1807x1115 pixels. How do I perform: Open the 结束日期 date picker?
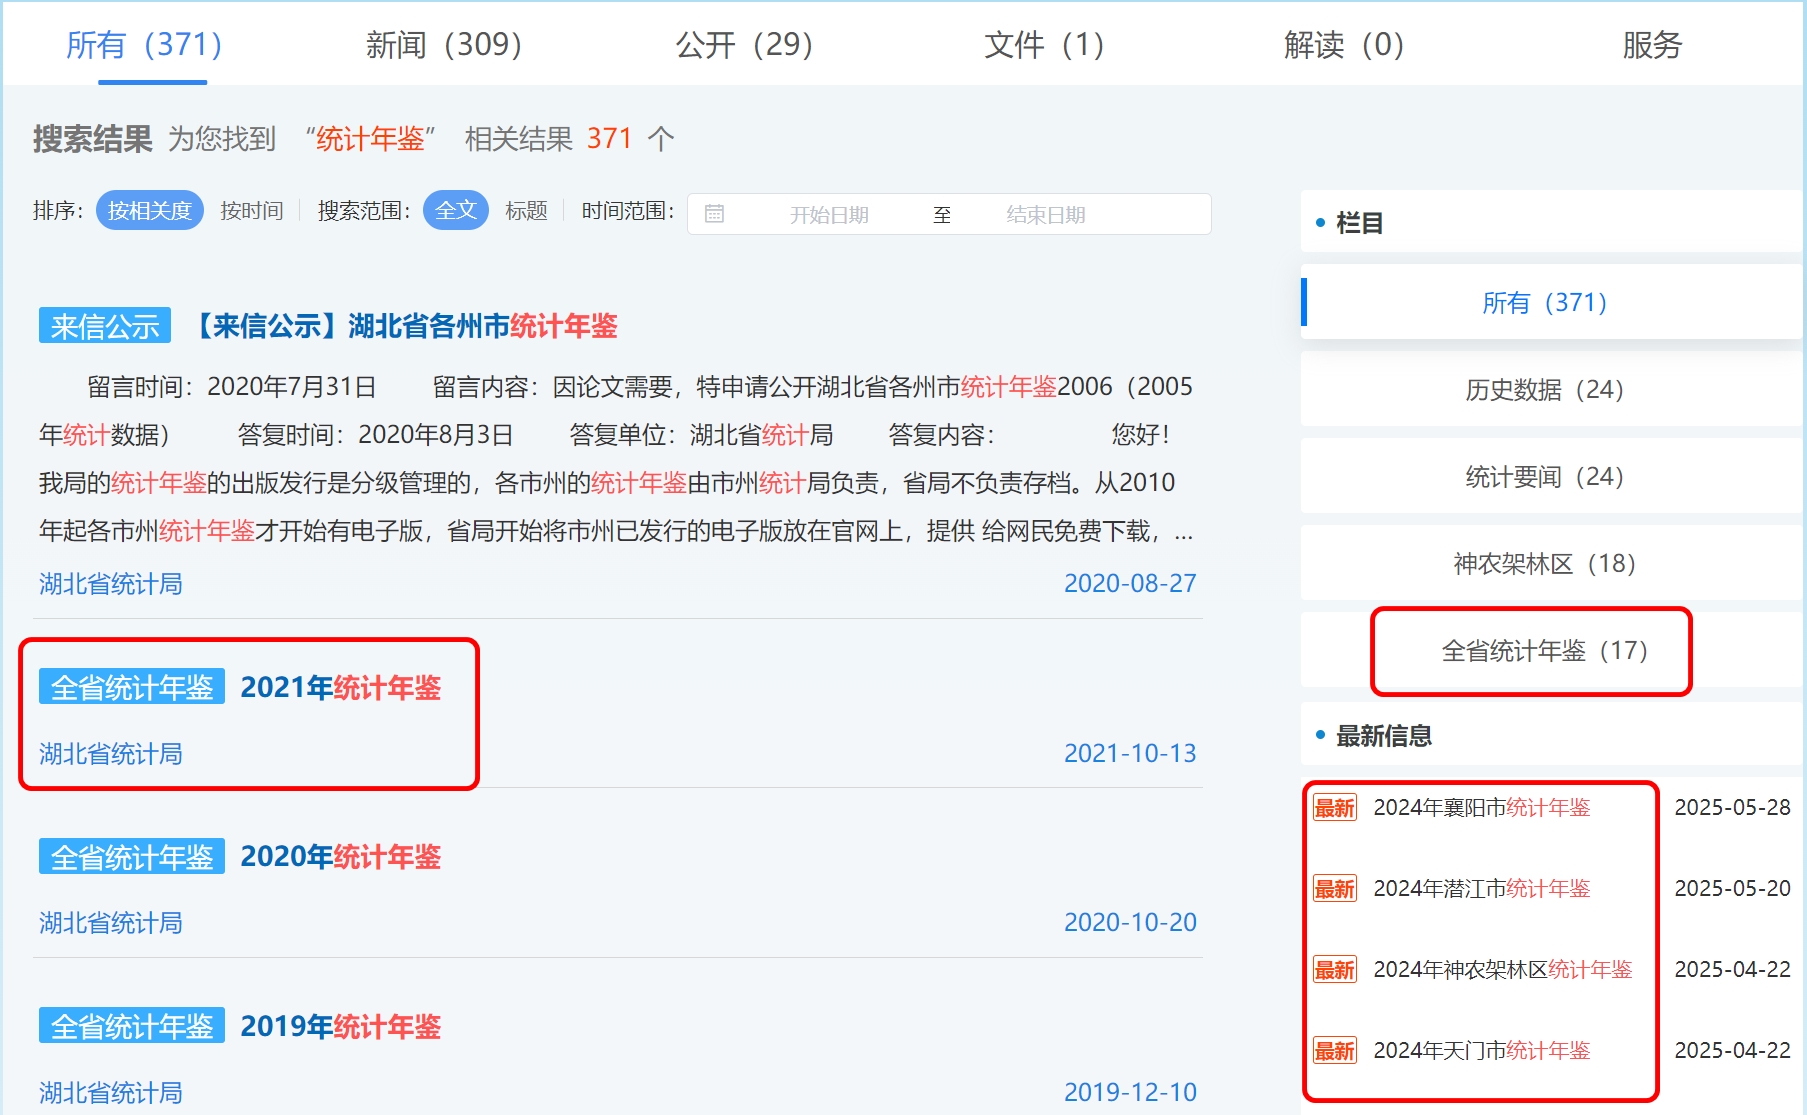[x=1045, y=215]
